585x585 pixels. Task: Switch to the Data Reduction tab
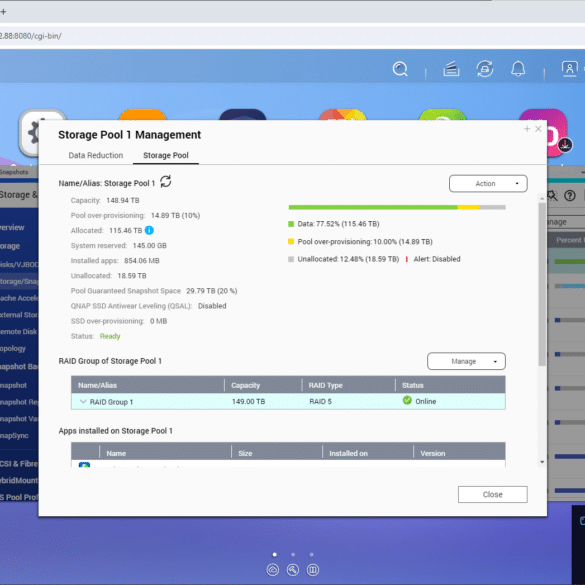96,155
